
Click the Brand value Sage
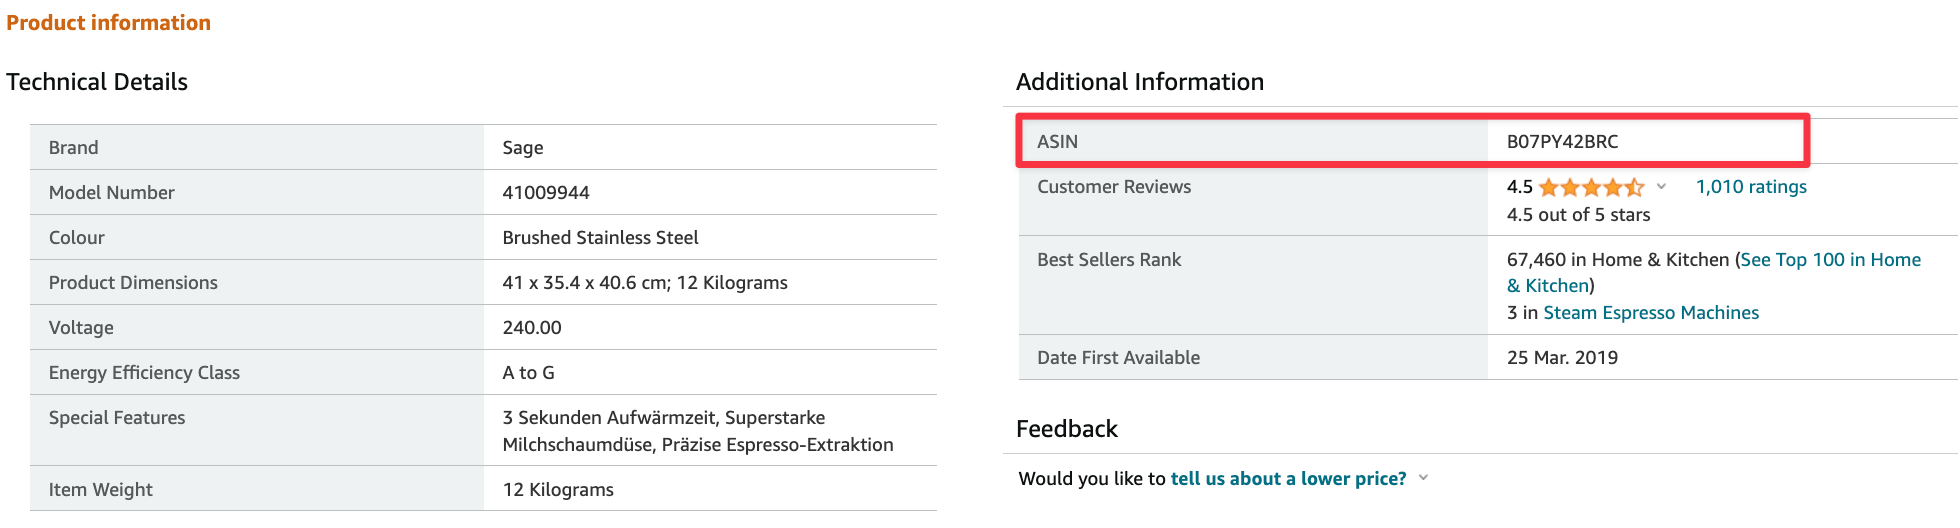click(522, 148)
